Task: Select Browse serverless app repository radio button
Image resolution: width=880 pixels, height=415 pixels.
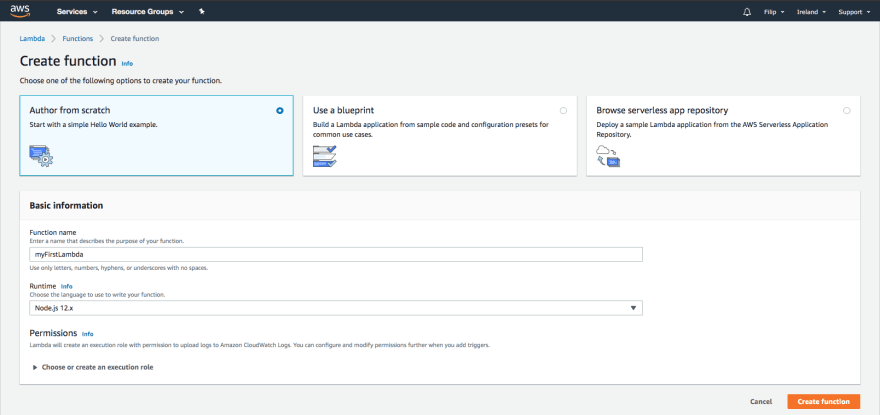Action: click(x=847, y=111)
